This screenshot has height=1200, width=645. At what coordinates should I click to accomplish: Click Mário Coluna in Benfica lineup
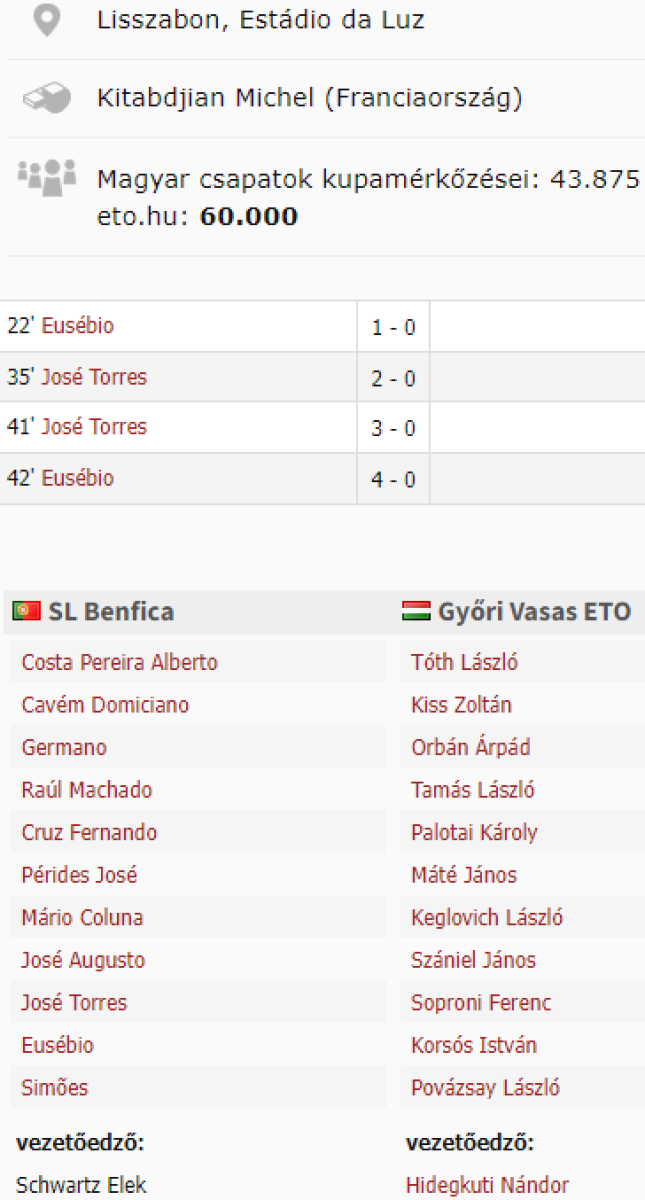[82, 917]
